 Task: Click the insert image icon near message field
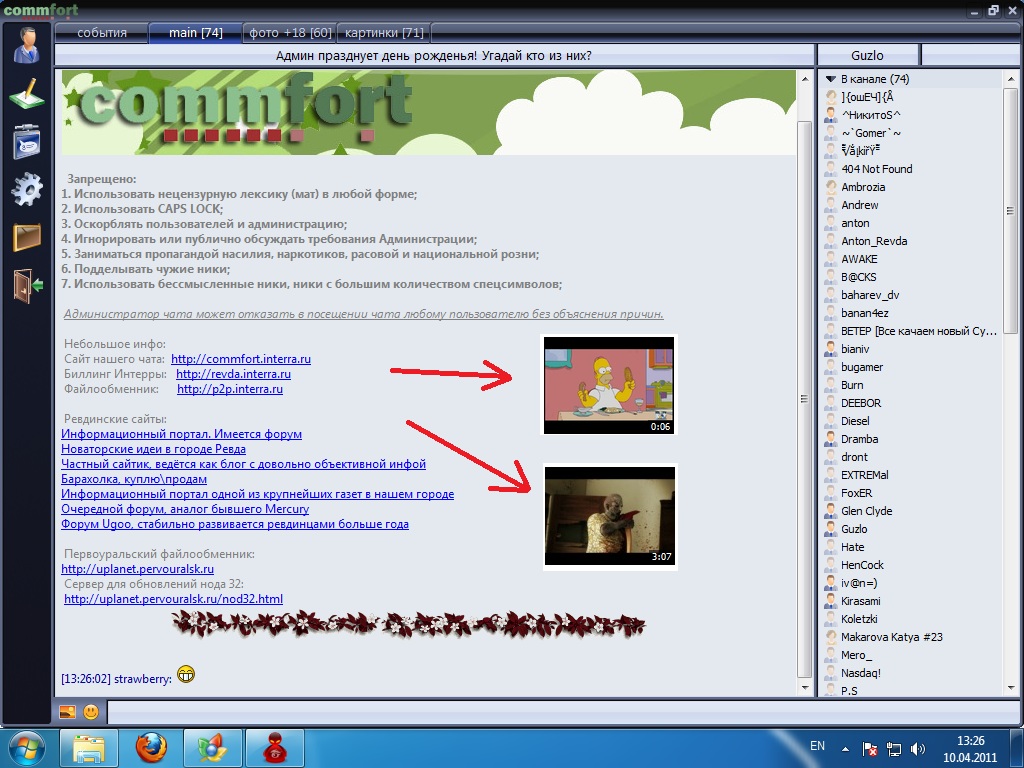[x=67, y=712]
